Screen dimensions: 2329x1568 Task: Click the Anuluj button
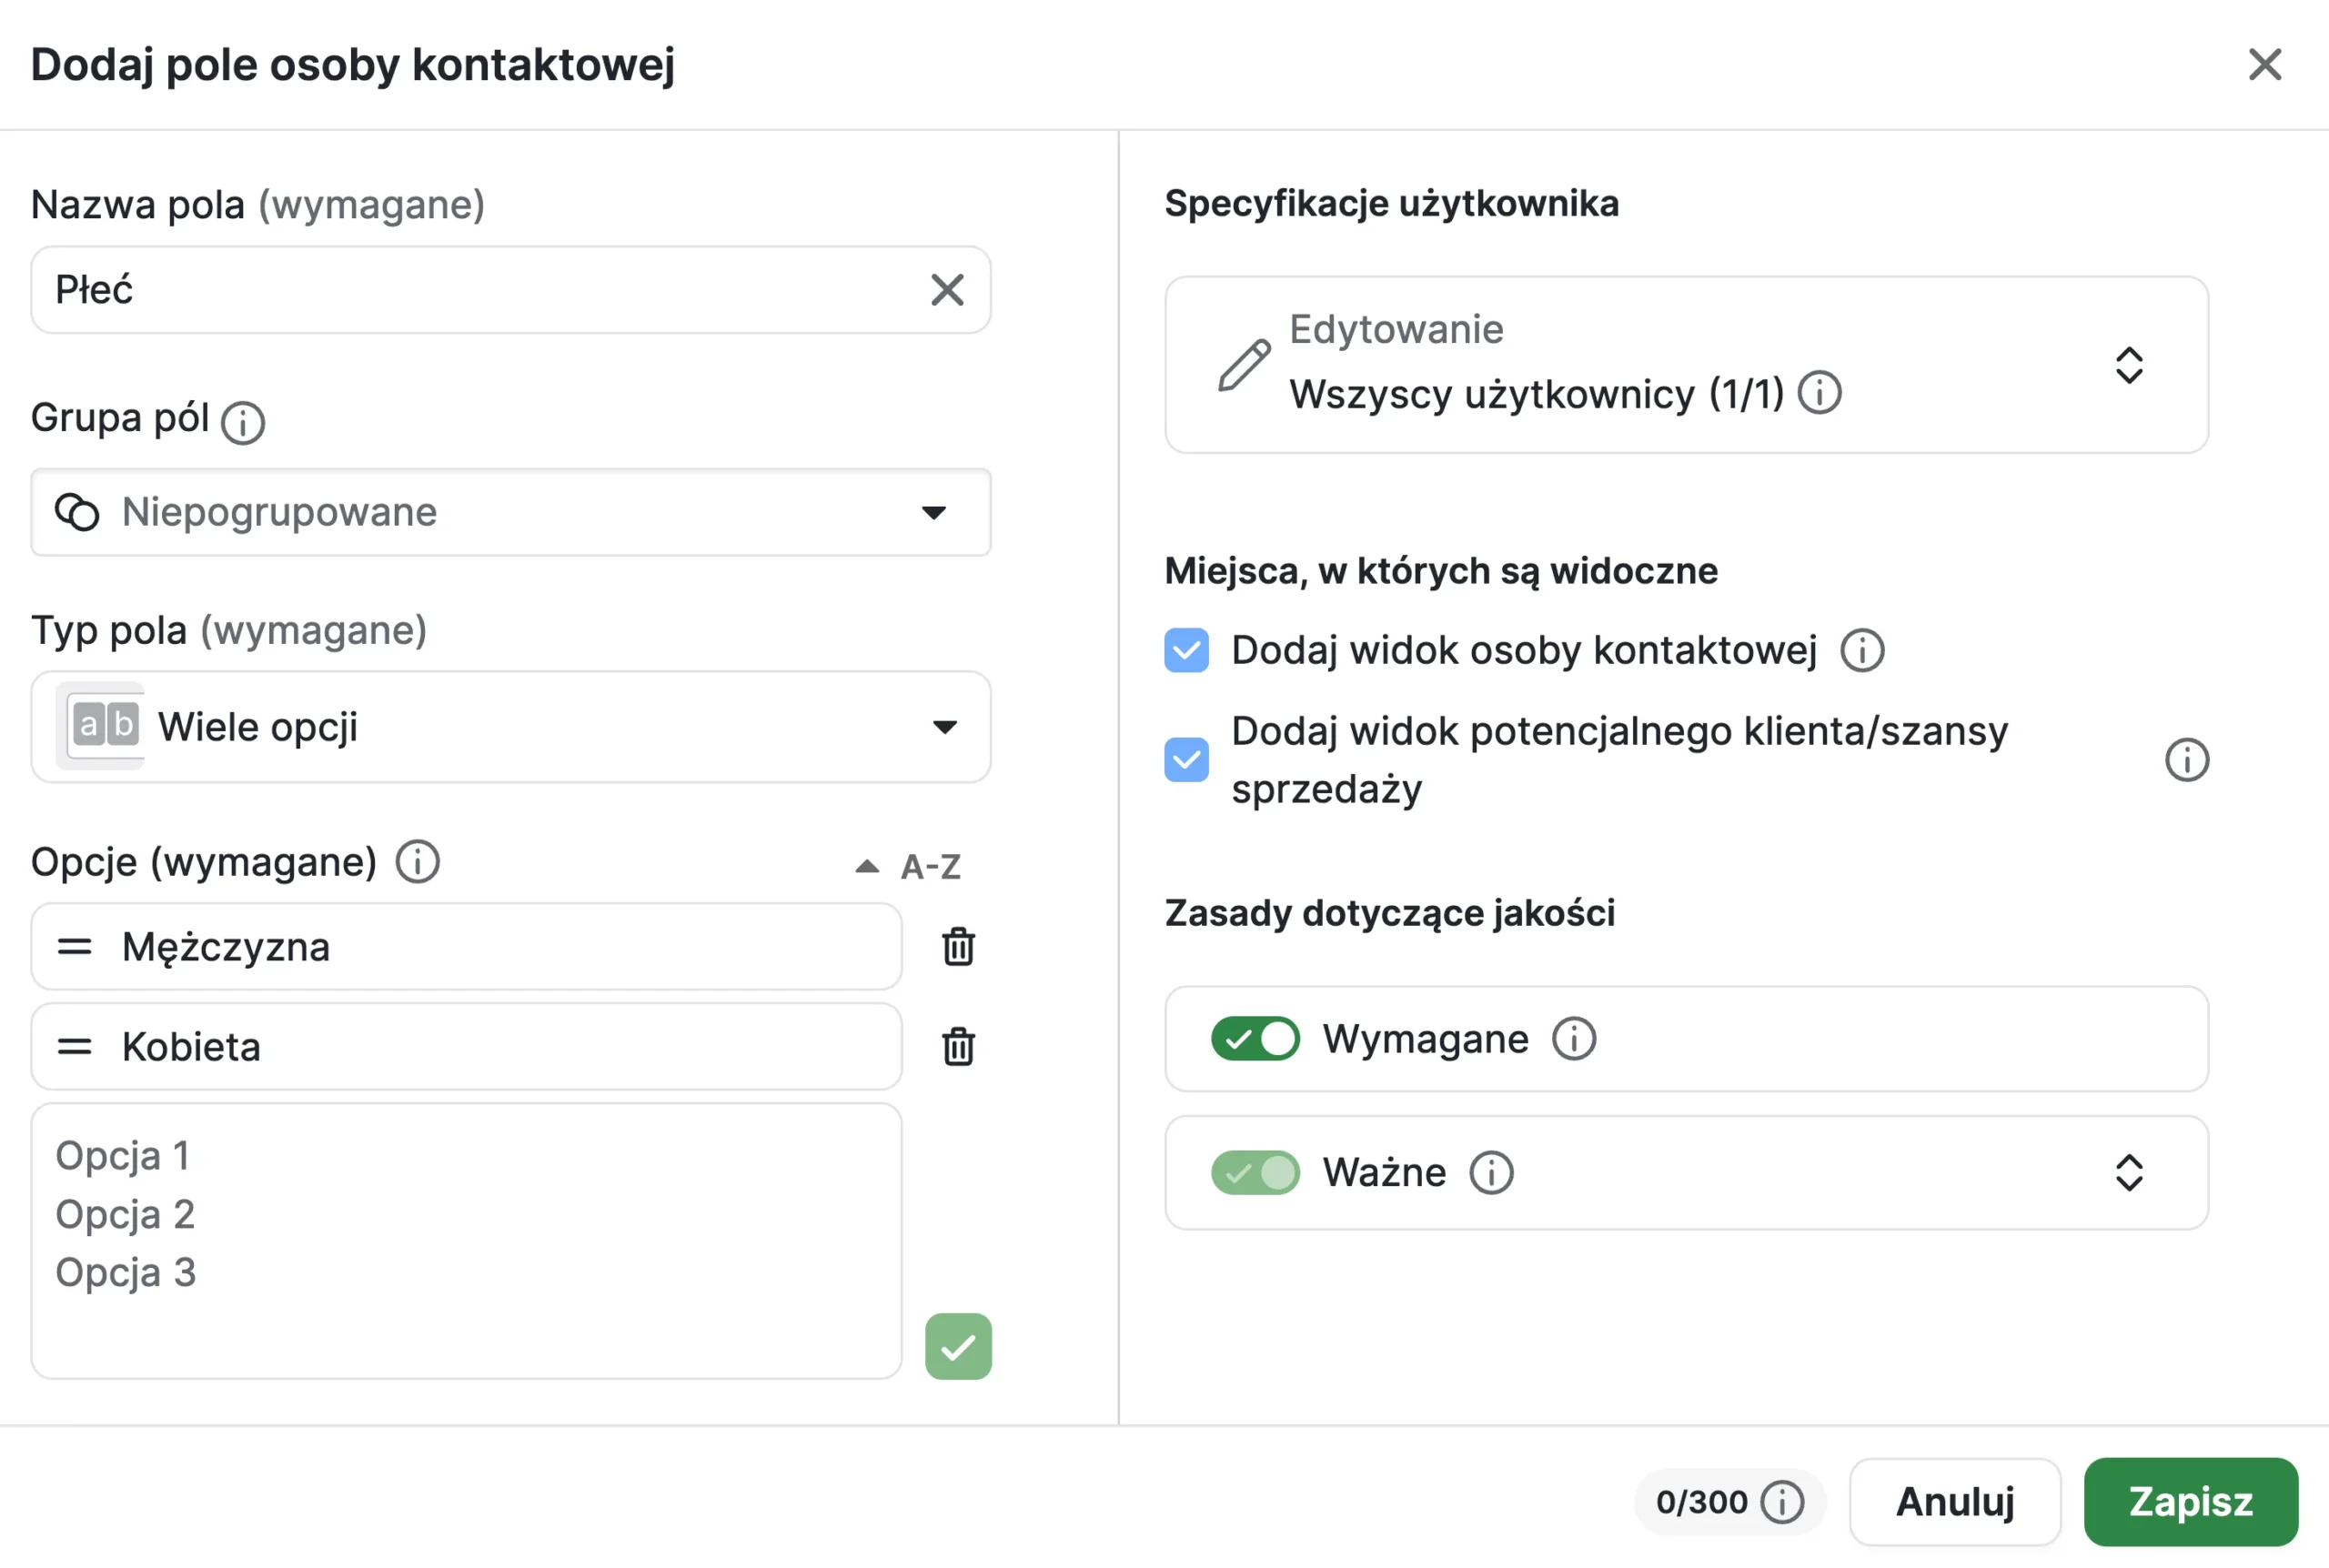[1955, 1502]
